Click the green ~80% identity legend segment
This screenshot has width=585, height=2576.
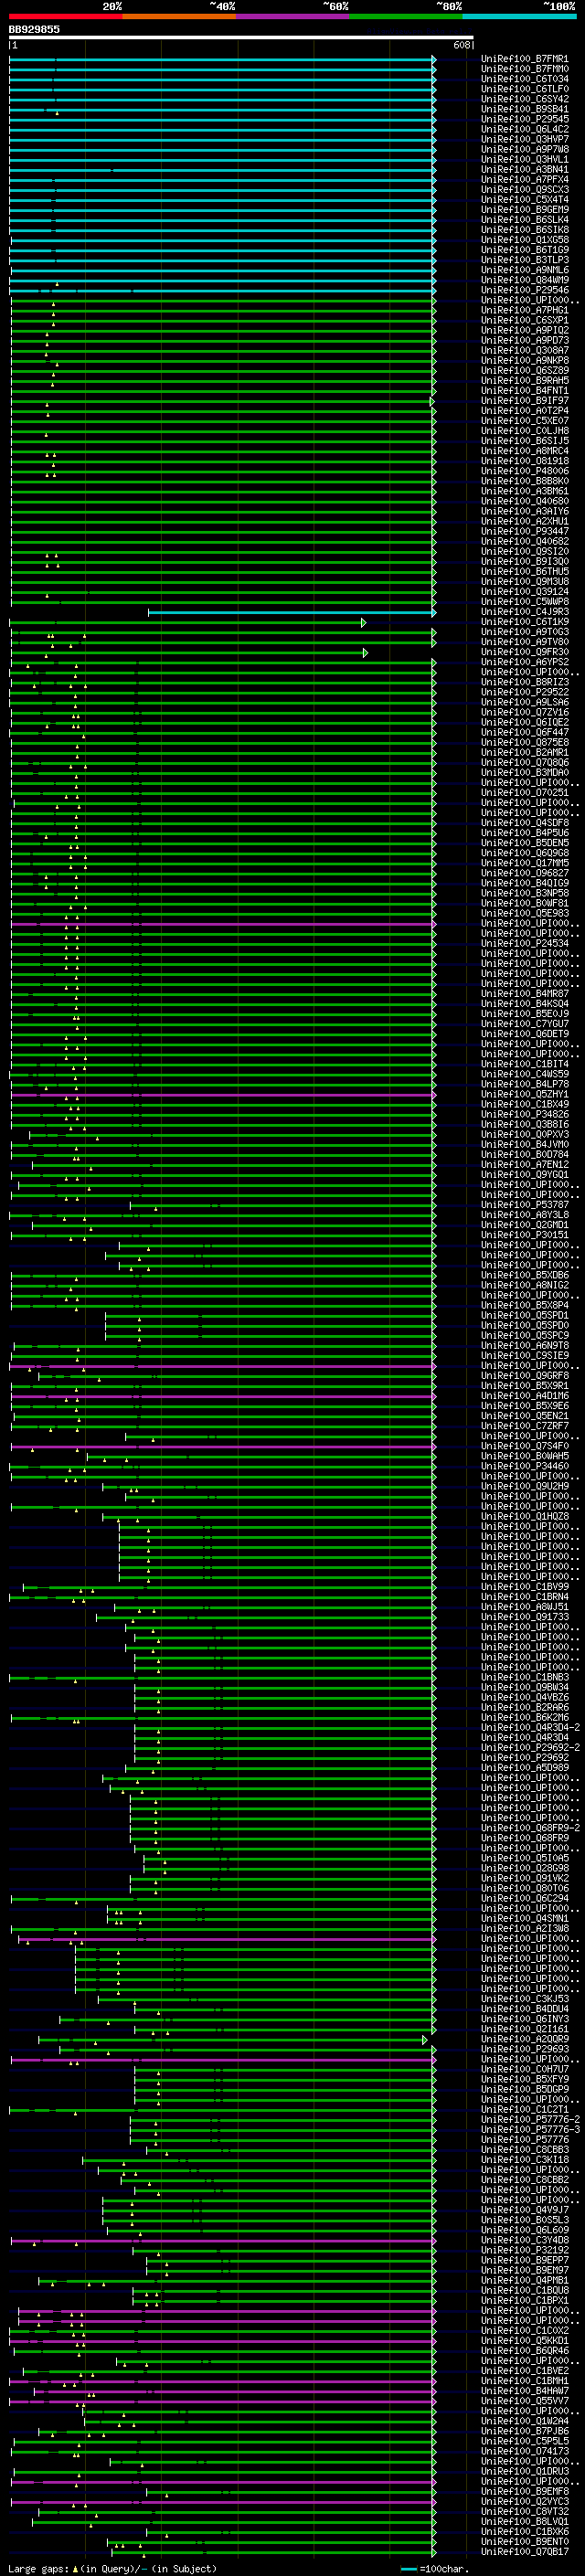(x=406, y=16)
